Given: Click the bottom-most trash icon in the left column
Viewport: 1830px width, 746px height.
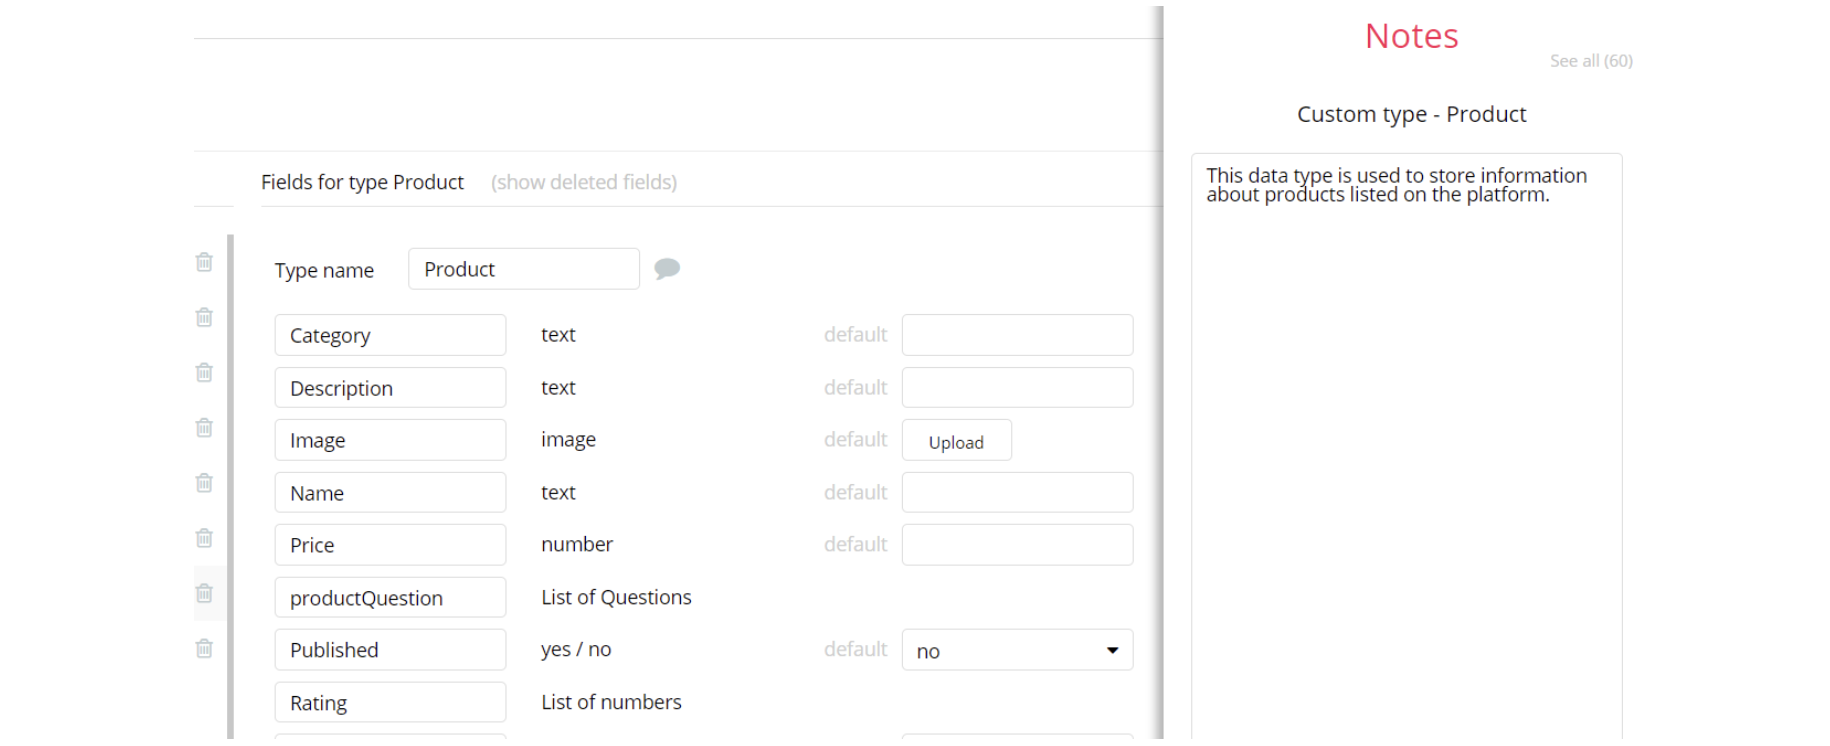Looking at the screenshot, I should pyautogui.click(x=204, y=648).
